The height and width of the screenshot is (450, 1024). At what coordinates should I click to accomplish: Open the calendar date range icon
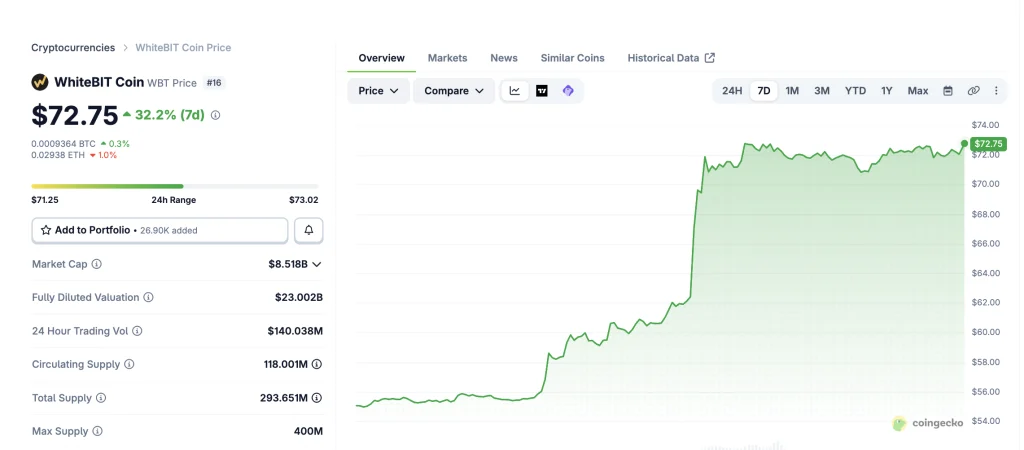pos(948,91)
